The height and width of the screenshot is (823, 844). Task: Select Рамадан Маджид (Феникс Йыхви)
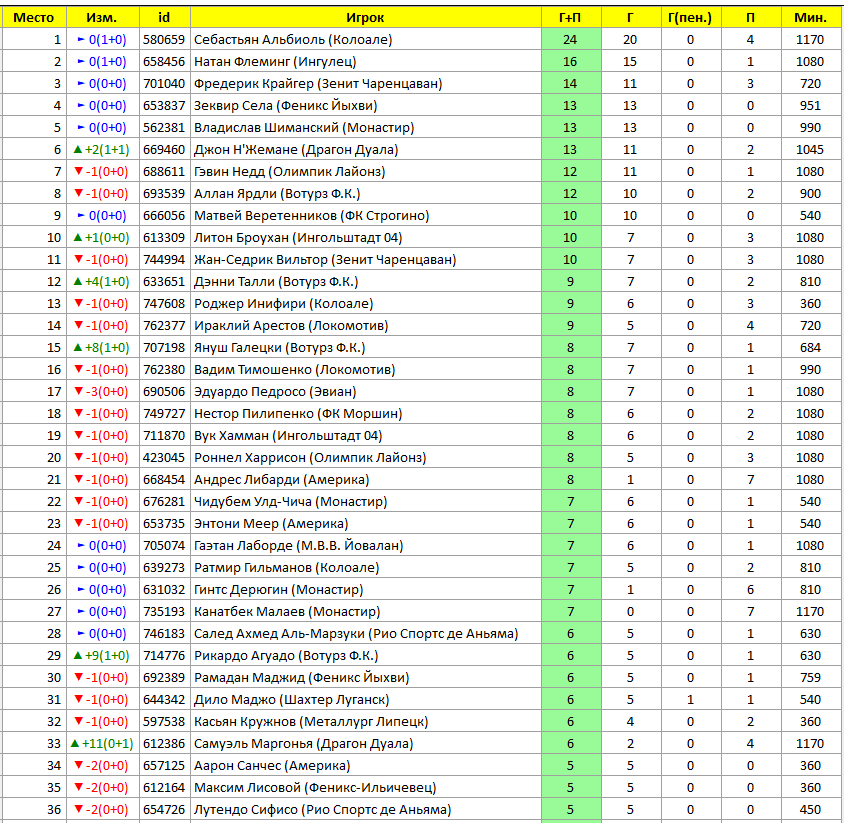pos(301,678)
